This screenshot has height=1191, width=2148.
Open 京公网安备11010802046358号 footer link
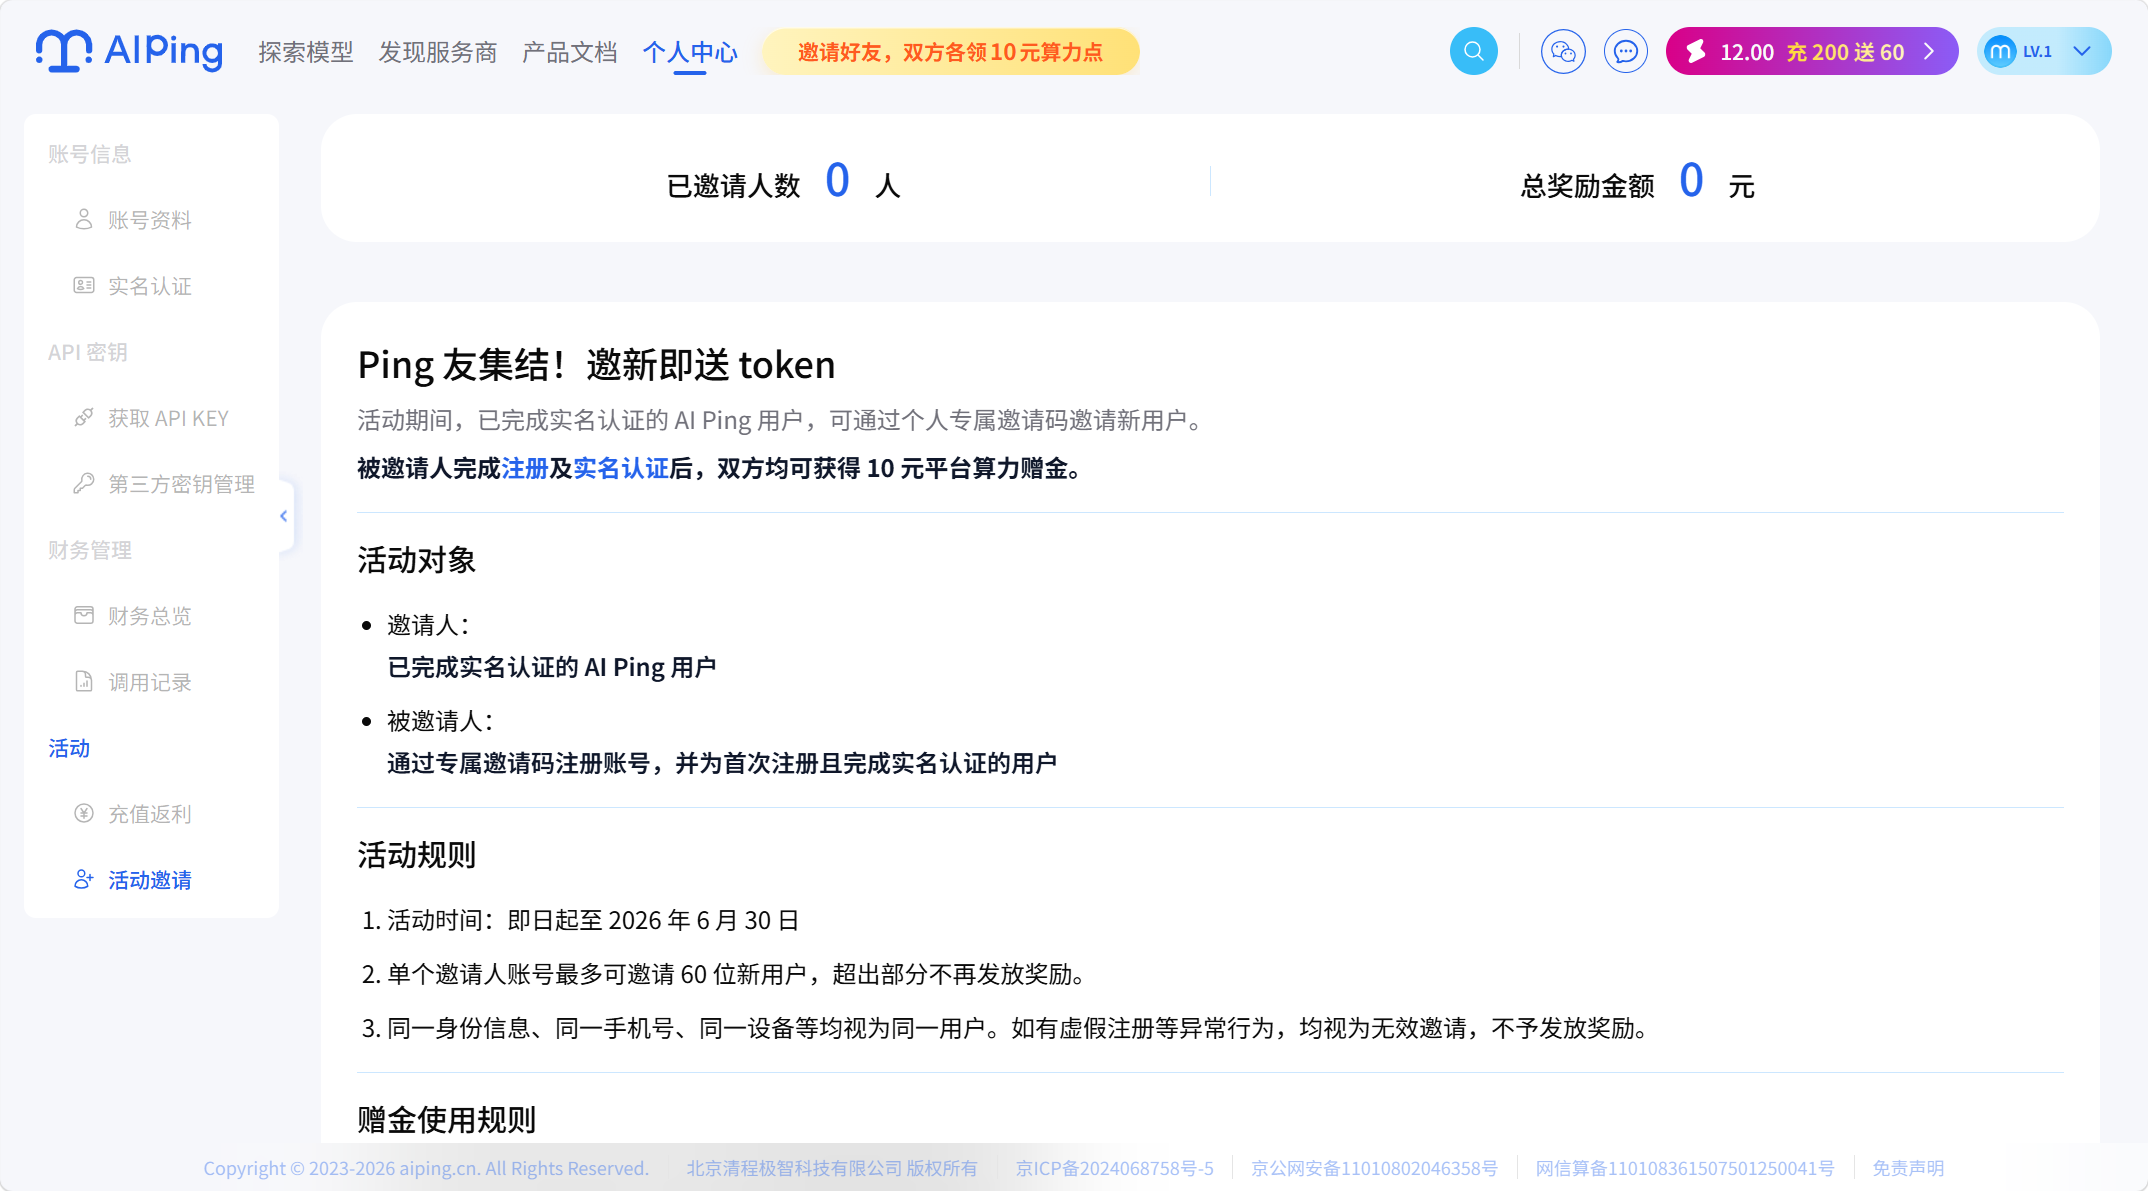pyautogui.click(x=1375, y=1168)
